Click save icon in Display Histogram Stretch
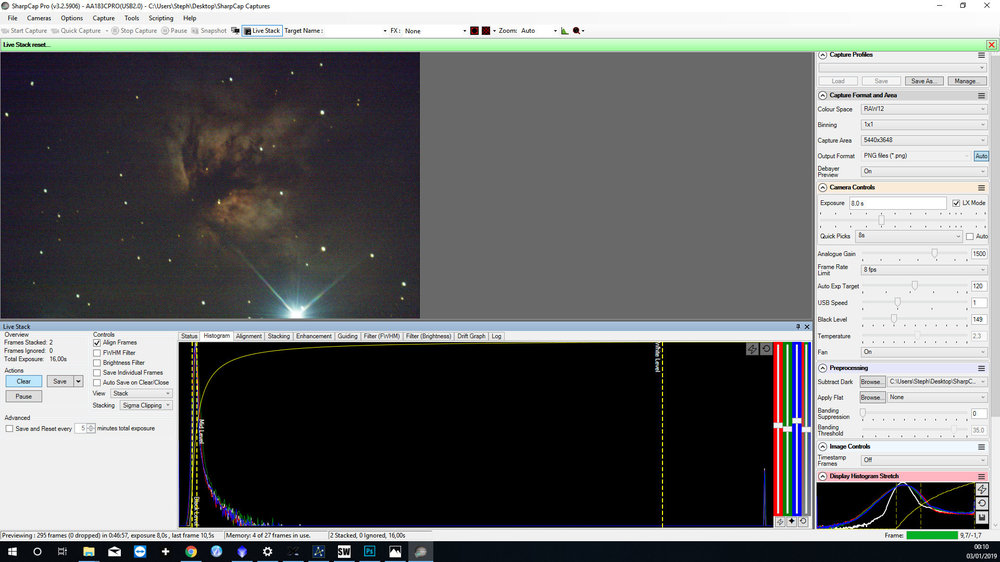Screen dimensions: 1000x562 click(982, 517)
